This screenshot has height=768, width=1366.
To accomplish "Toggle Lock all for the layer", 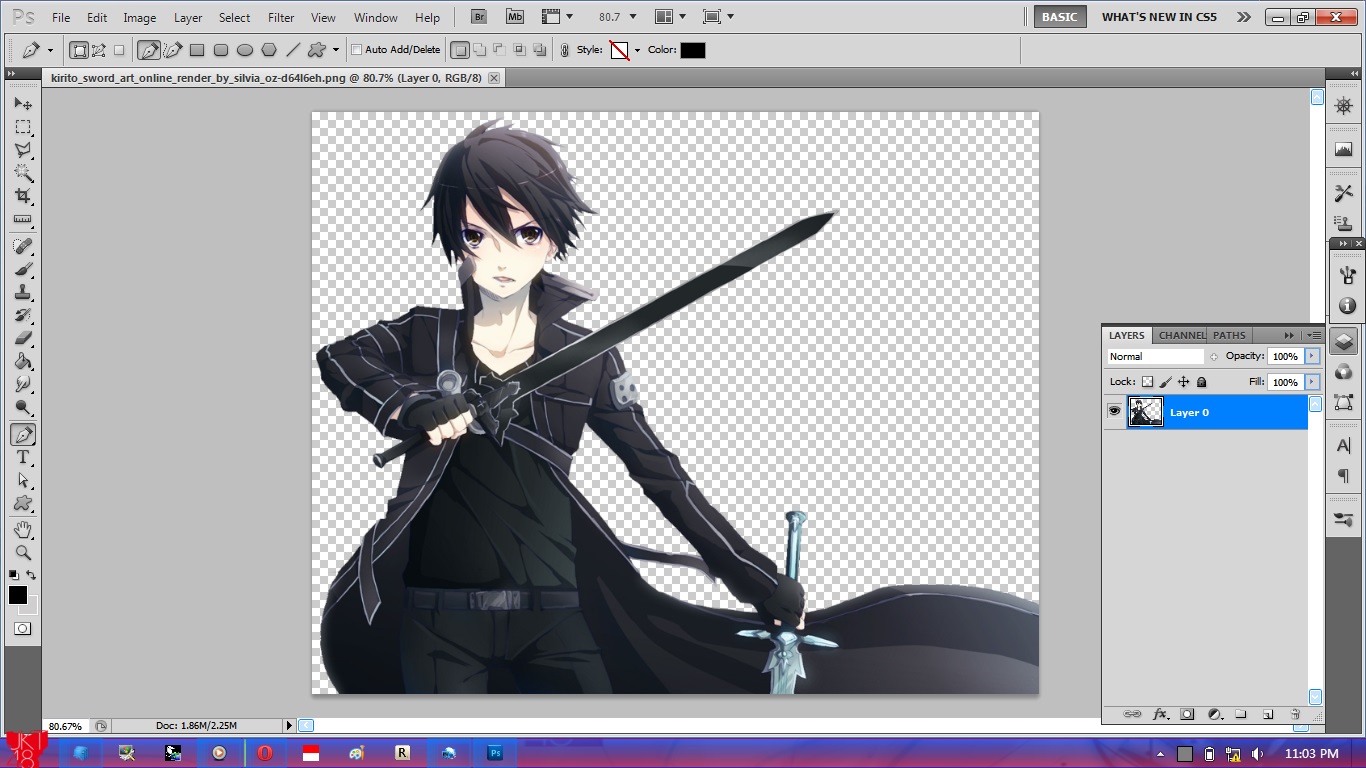I will 1202,382.
